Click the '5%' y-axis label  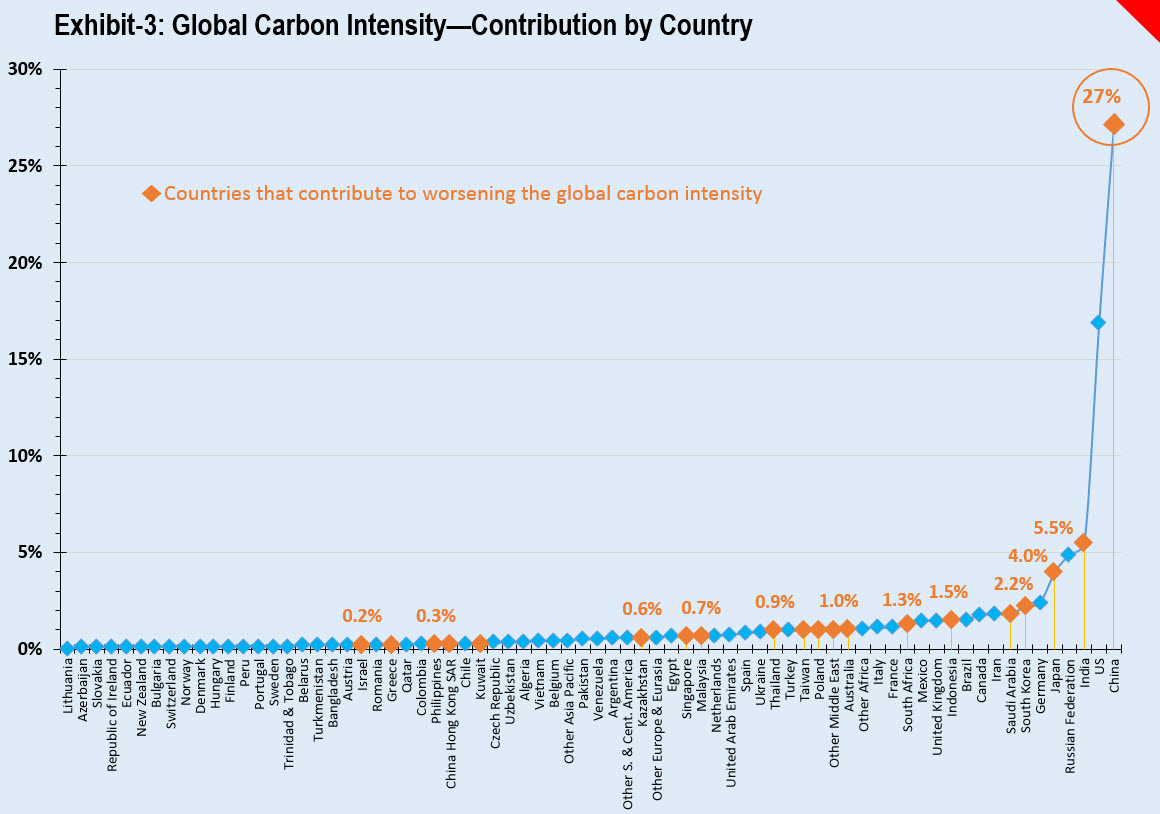[30, 553]
